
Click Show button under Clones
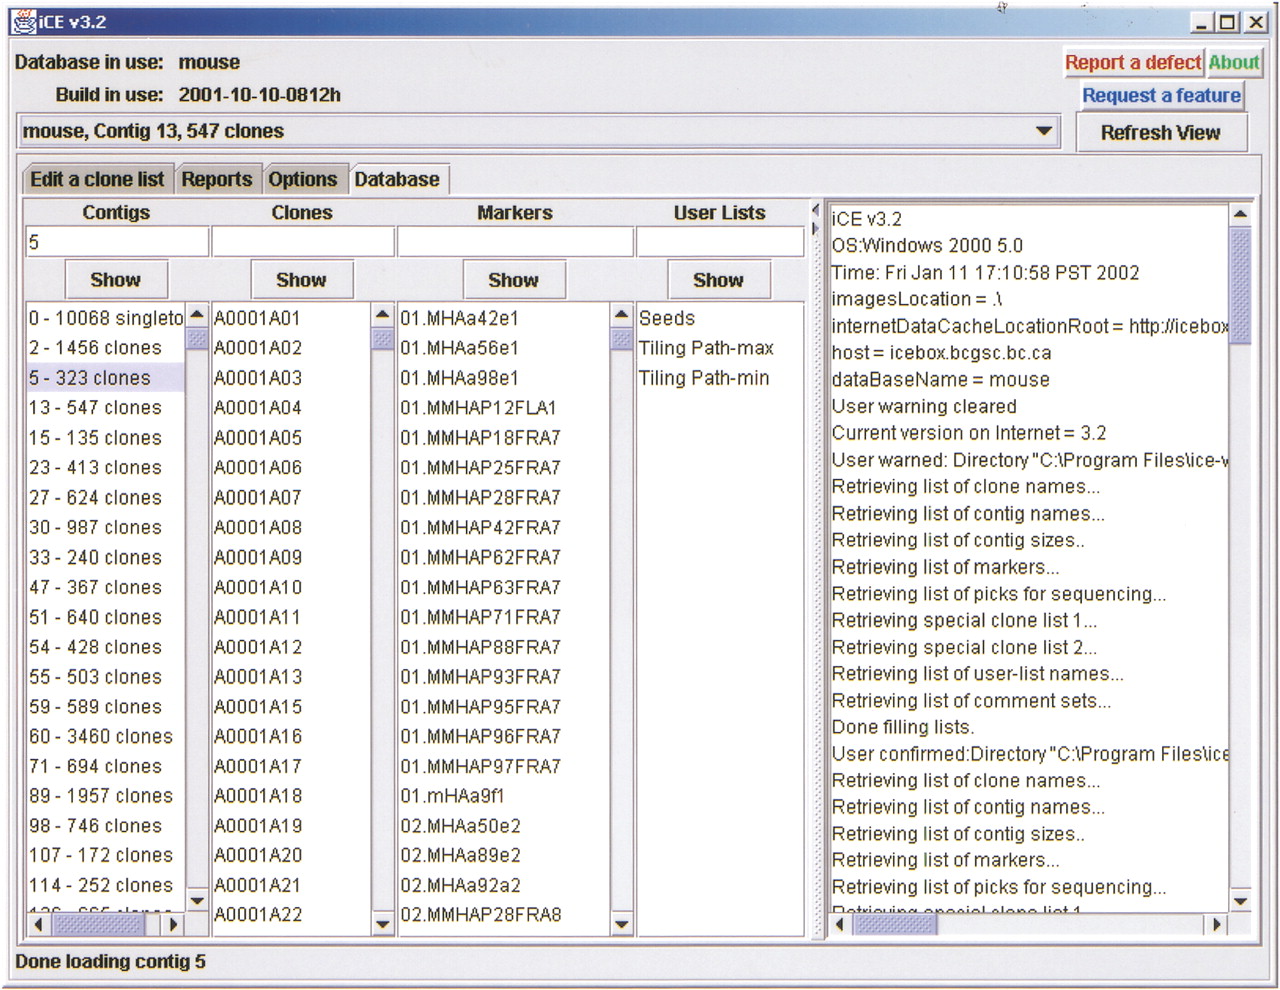tap(301, 280)
